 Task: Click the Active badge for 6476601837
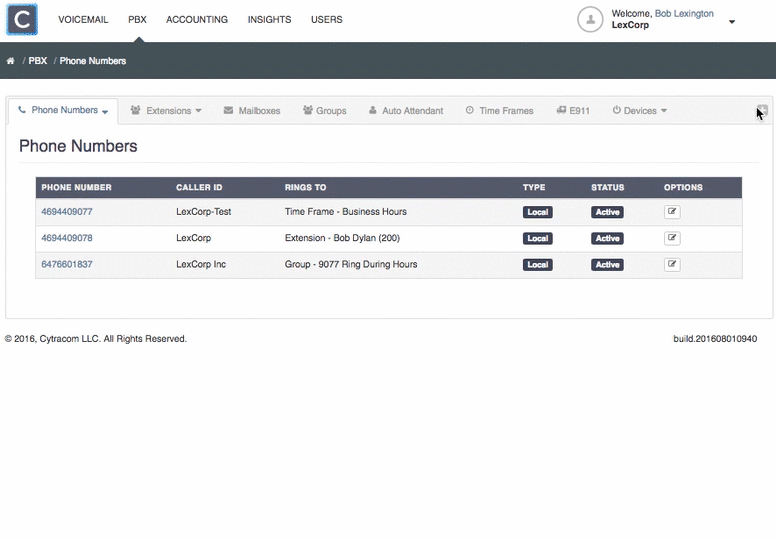coord(607,264)
